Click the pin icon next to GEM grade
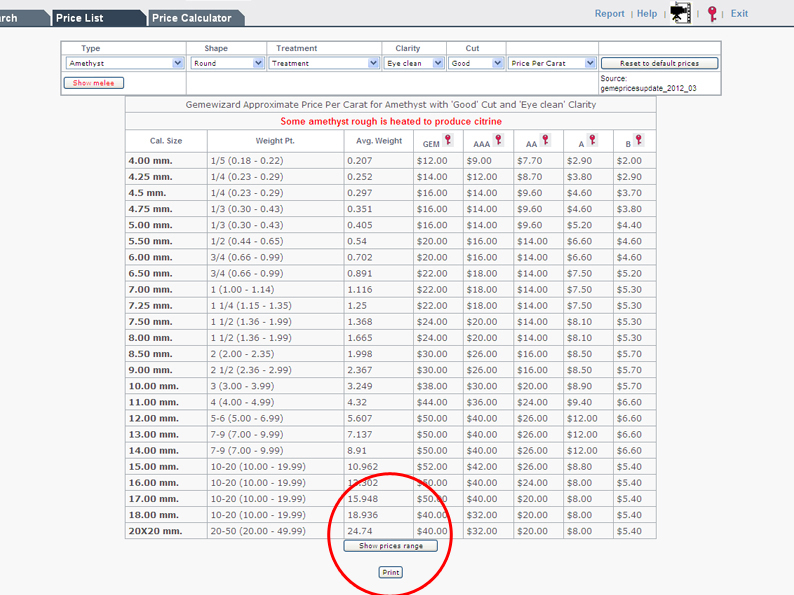The image size is (794, 595). (447, 141)
